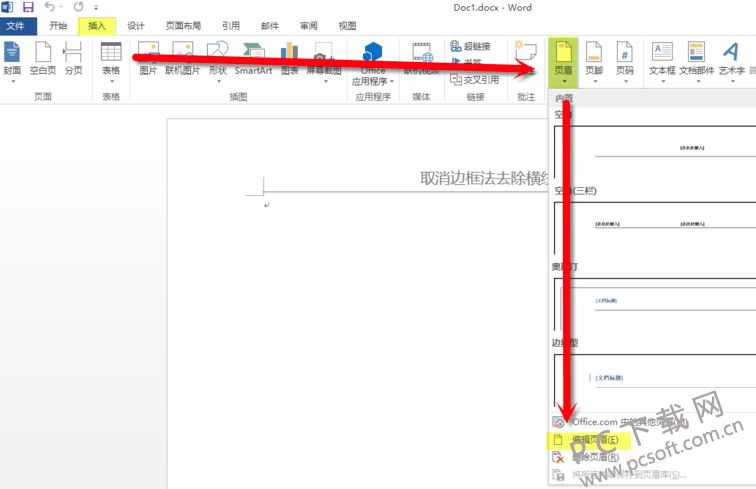Screen dimensions: 756x489
Task: Insert a 超链接 hyperlink
Action: 470,46
